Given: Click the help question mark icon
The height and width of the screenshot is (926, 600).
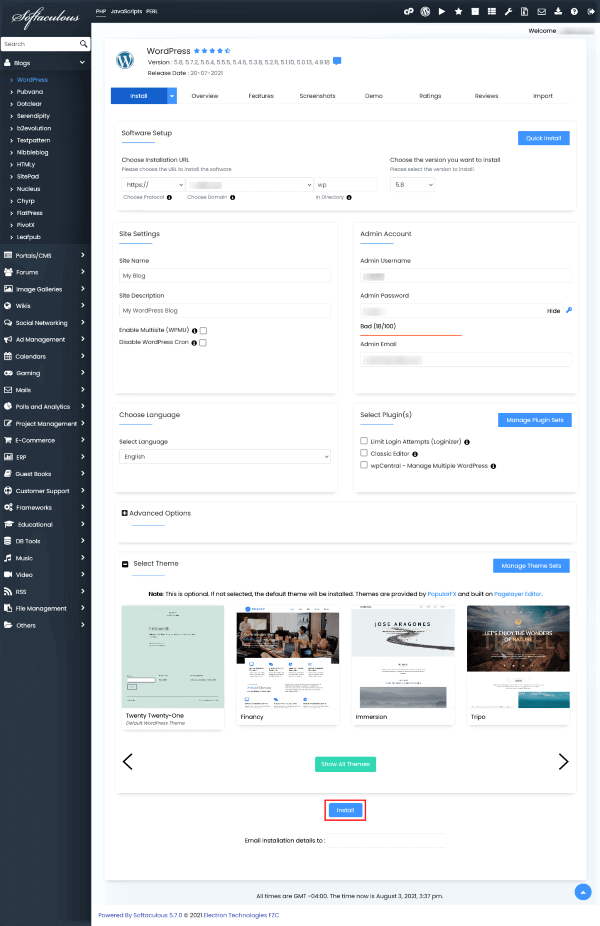Looking at the screenshot, I should 574,11.
